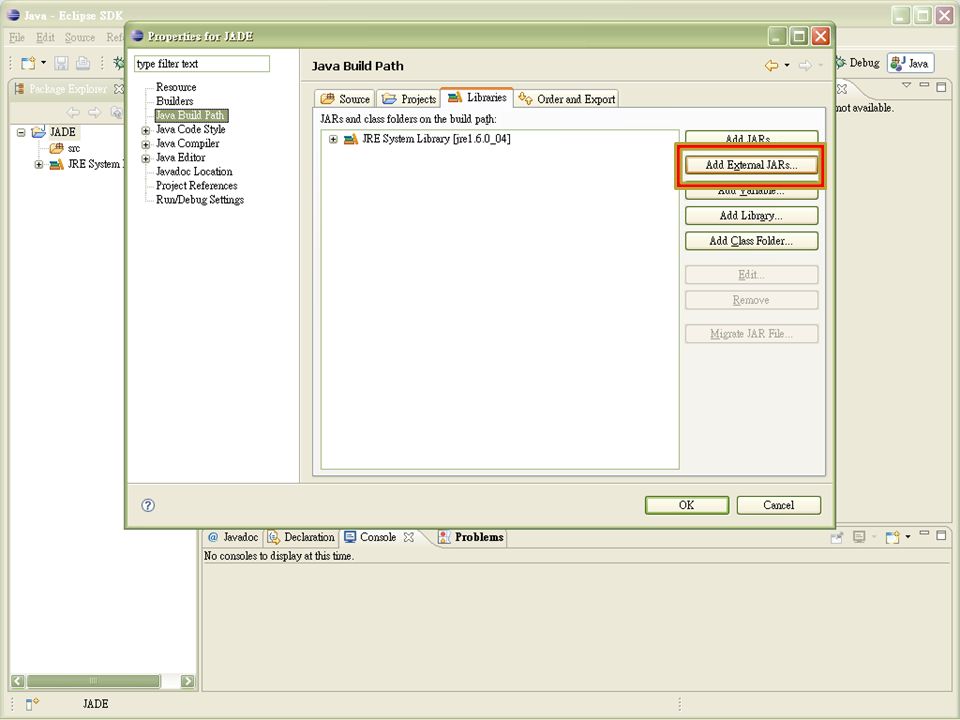Click the horizontal scrollbar left arrow

click(17, 681)
